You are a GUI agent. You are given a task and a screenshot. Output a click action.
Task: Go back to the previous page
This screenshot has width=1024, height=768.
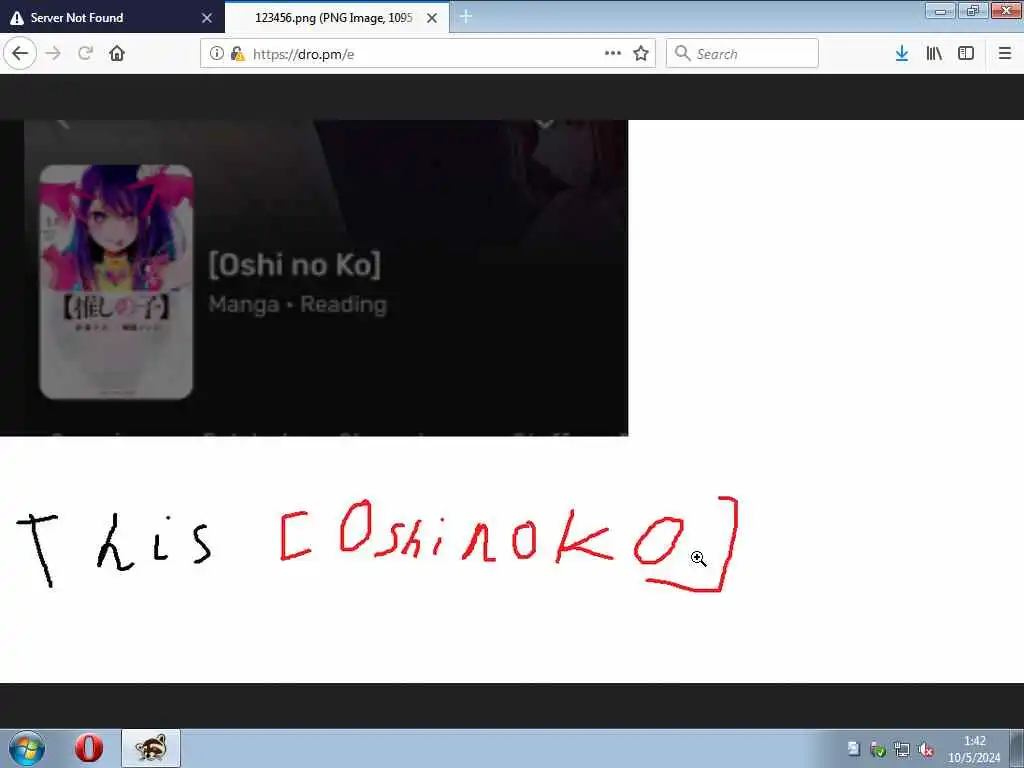click(20, 54)
